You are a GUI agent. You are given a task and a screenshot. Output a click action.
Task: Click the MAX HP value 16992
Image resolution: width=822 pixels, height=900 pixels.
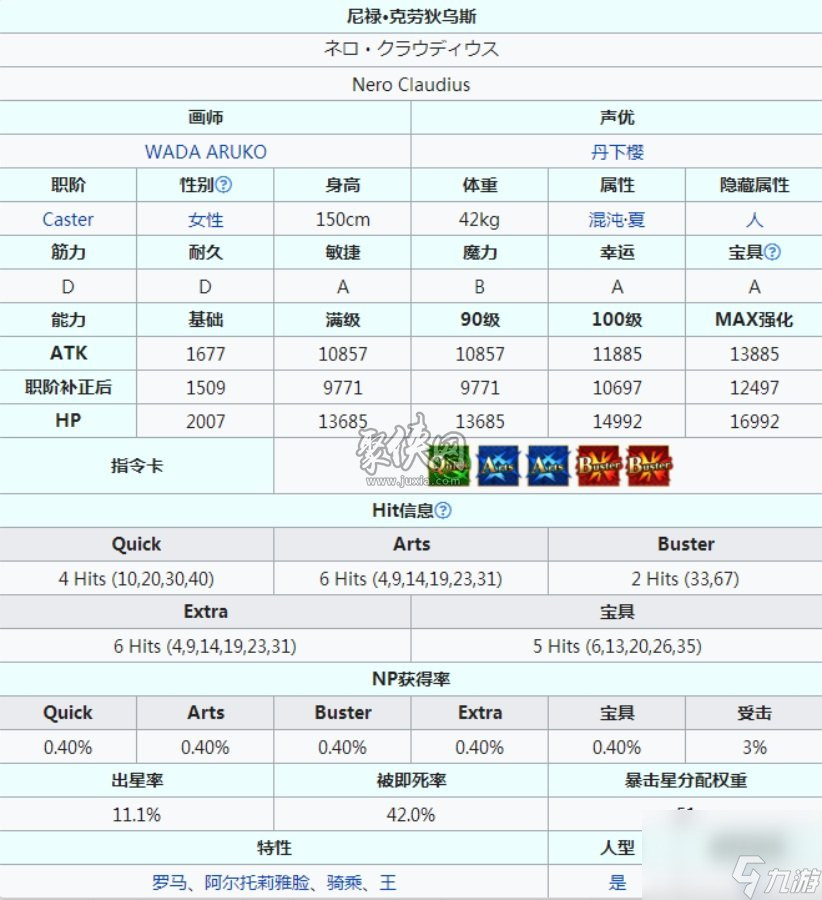coord(754,422)
